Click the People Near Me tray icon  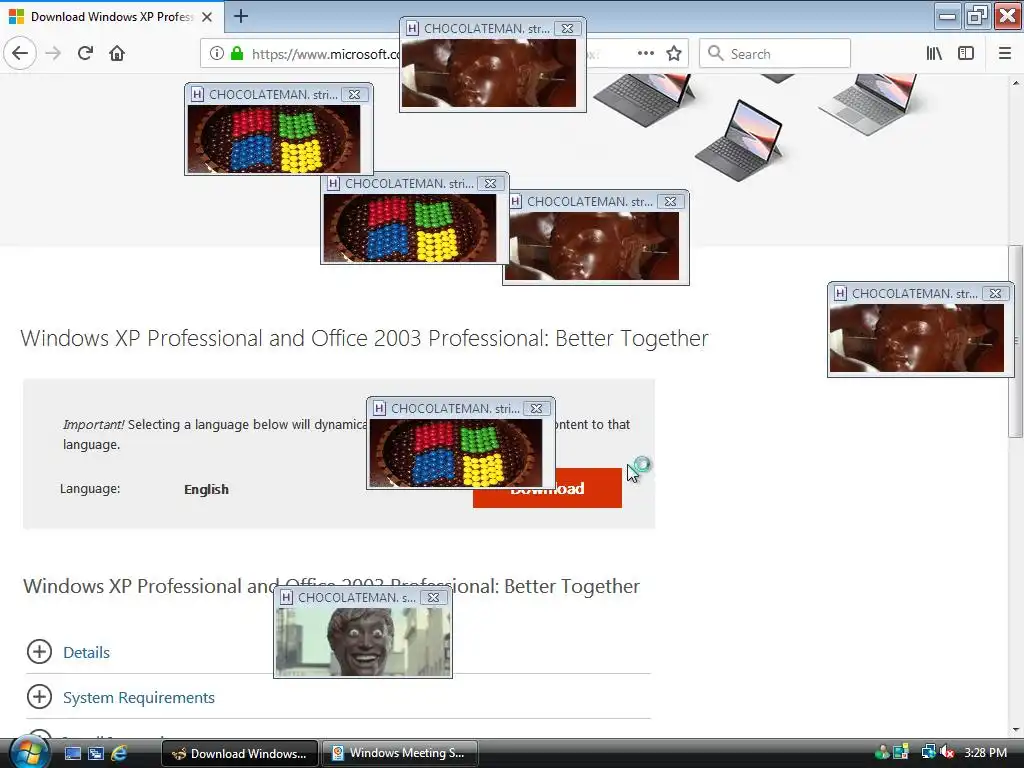pyautogui.click(x=882, y=753)
